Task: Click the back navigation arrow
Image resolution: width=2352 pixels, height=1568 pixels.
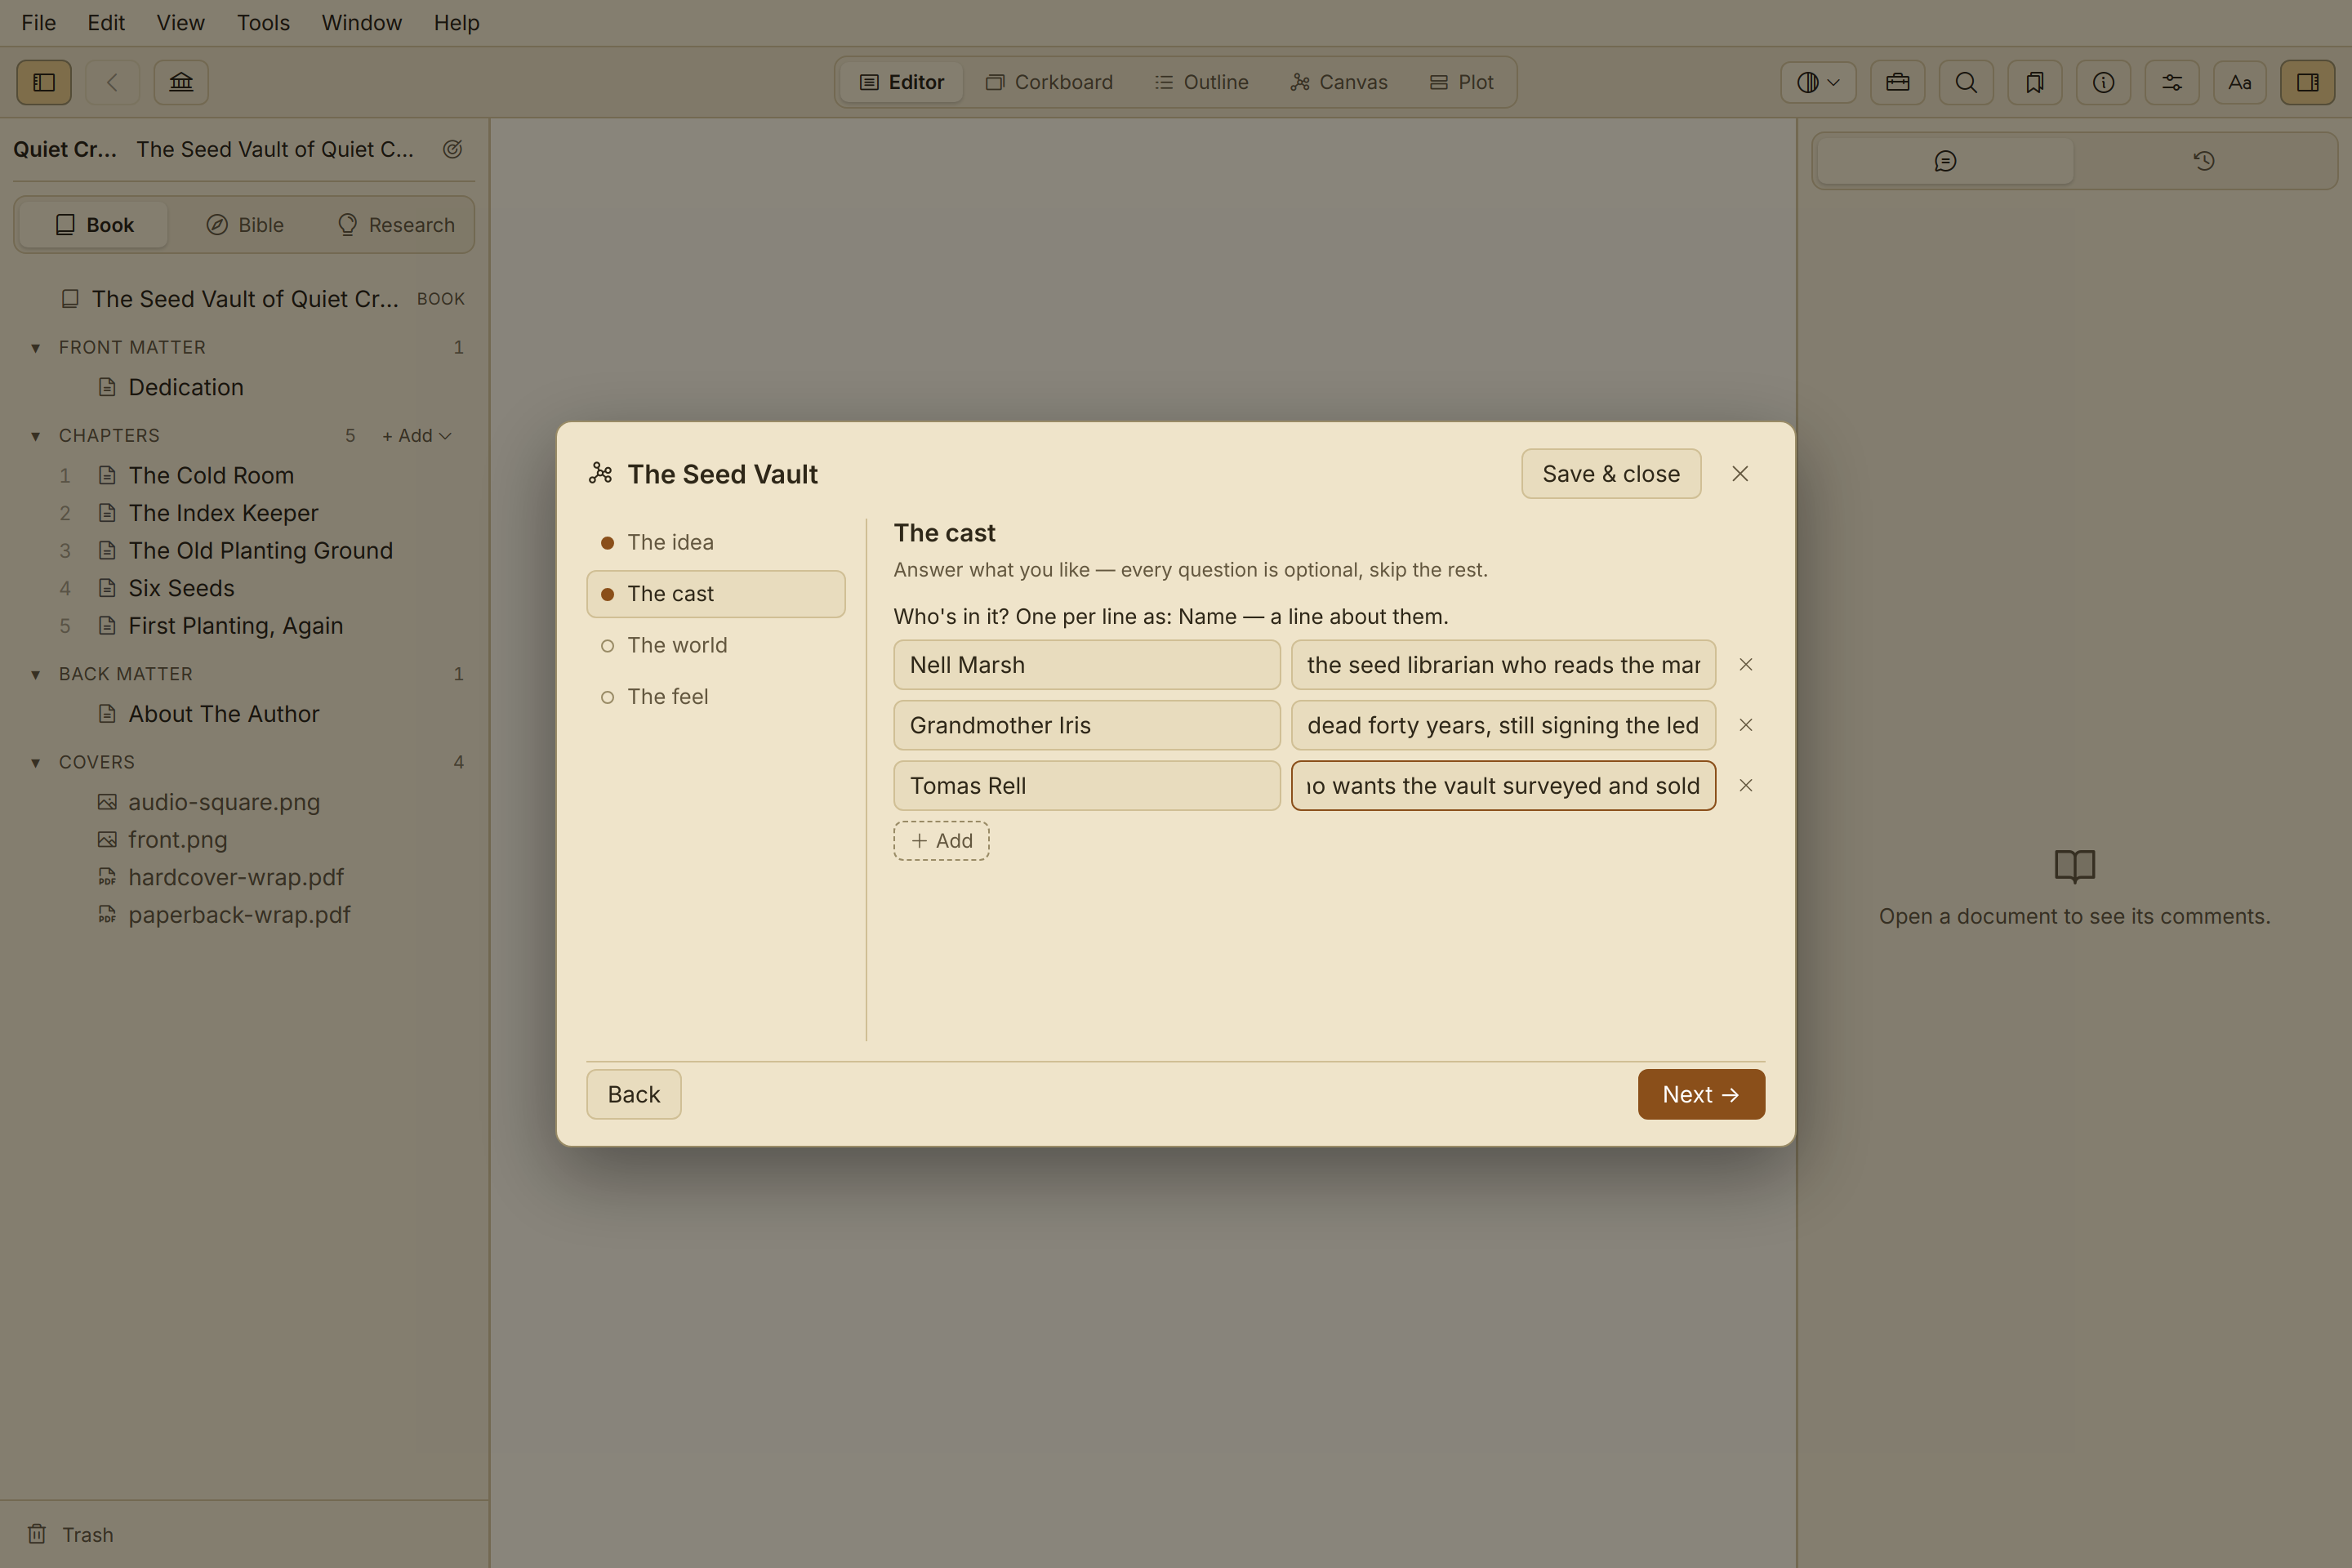Action: [x=112, y=82]
